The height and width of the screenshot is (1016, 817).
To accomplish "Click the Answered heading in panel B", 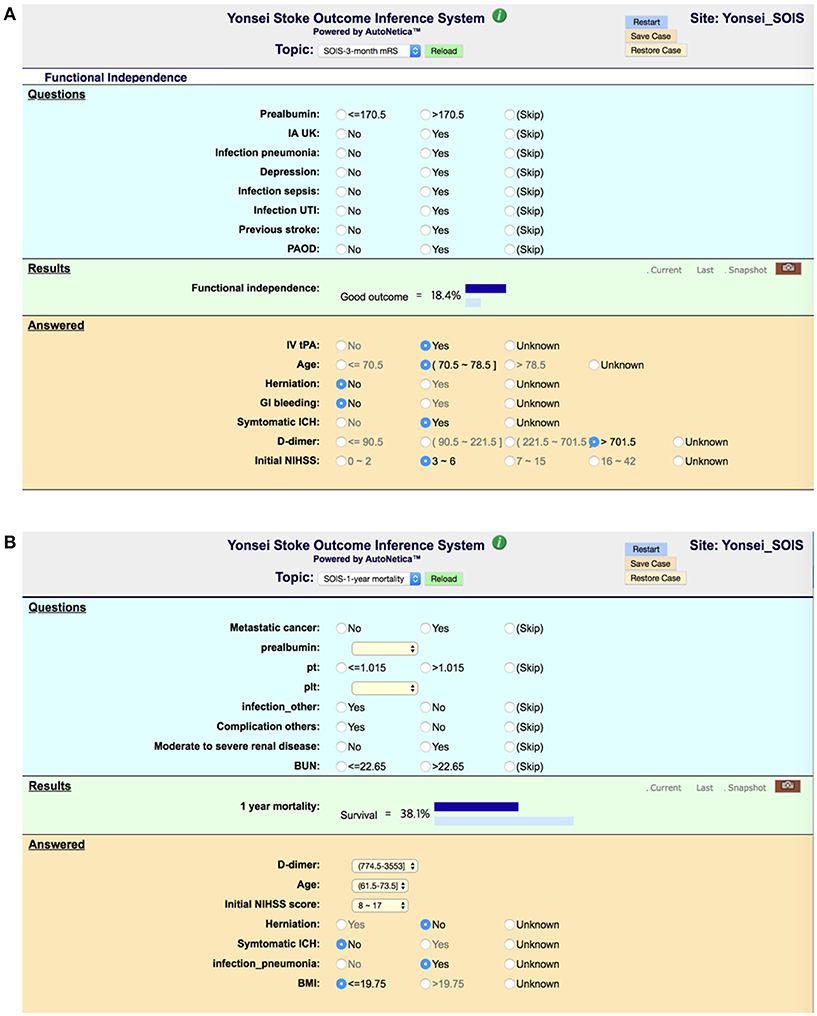I will point(56,844).
